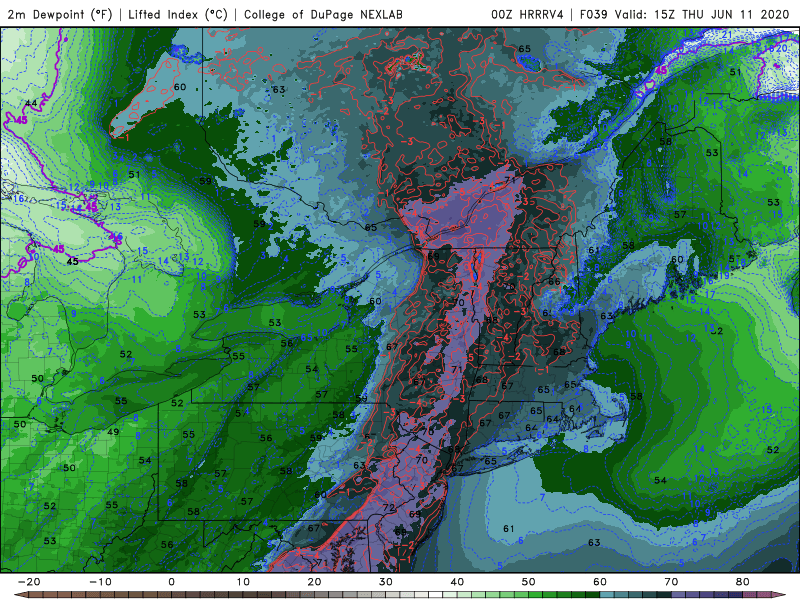Image resolution: width=800 pixels, height=600 pixels.
Task: Click the 72 dewpoint value on the map
Action: [x=389, y=507]
